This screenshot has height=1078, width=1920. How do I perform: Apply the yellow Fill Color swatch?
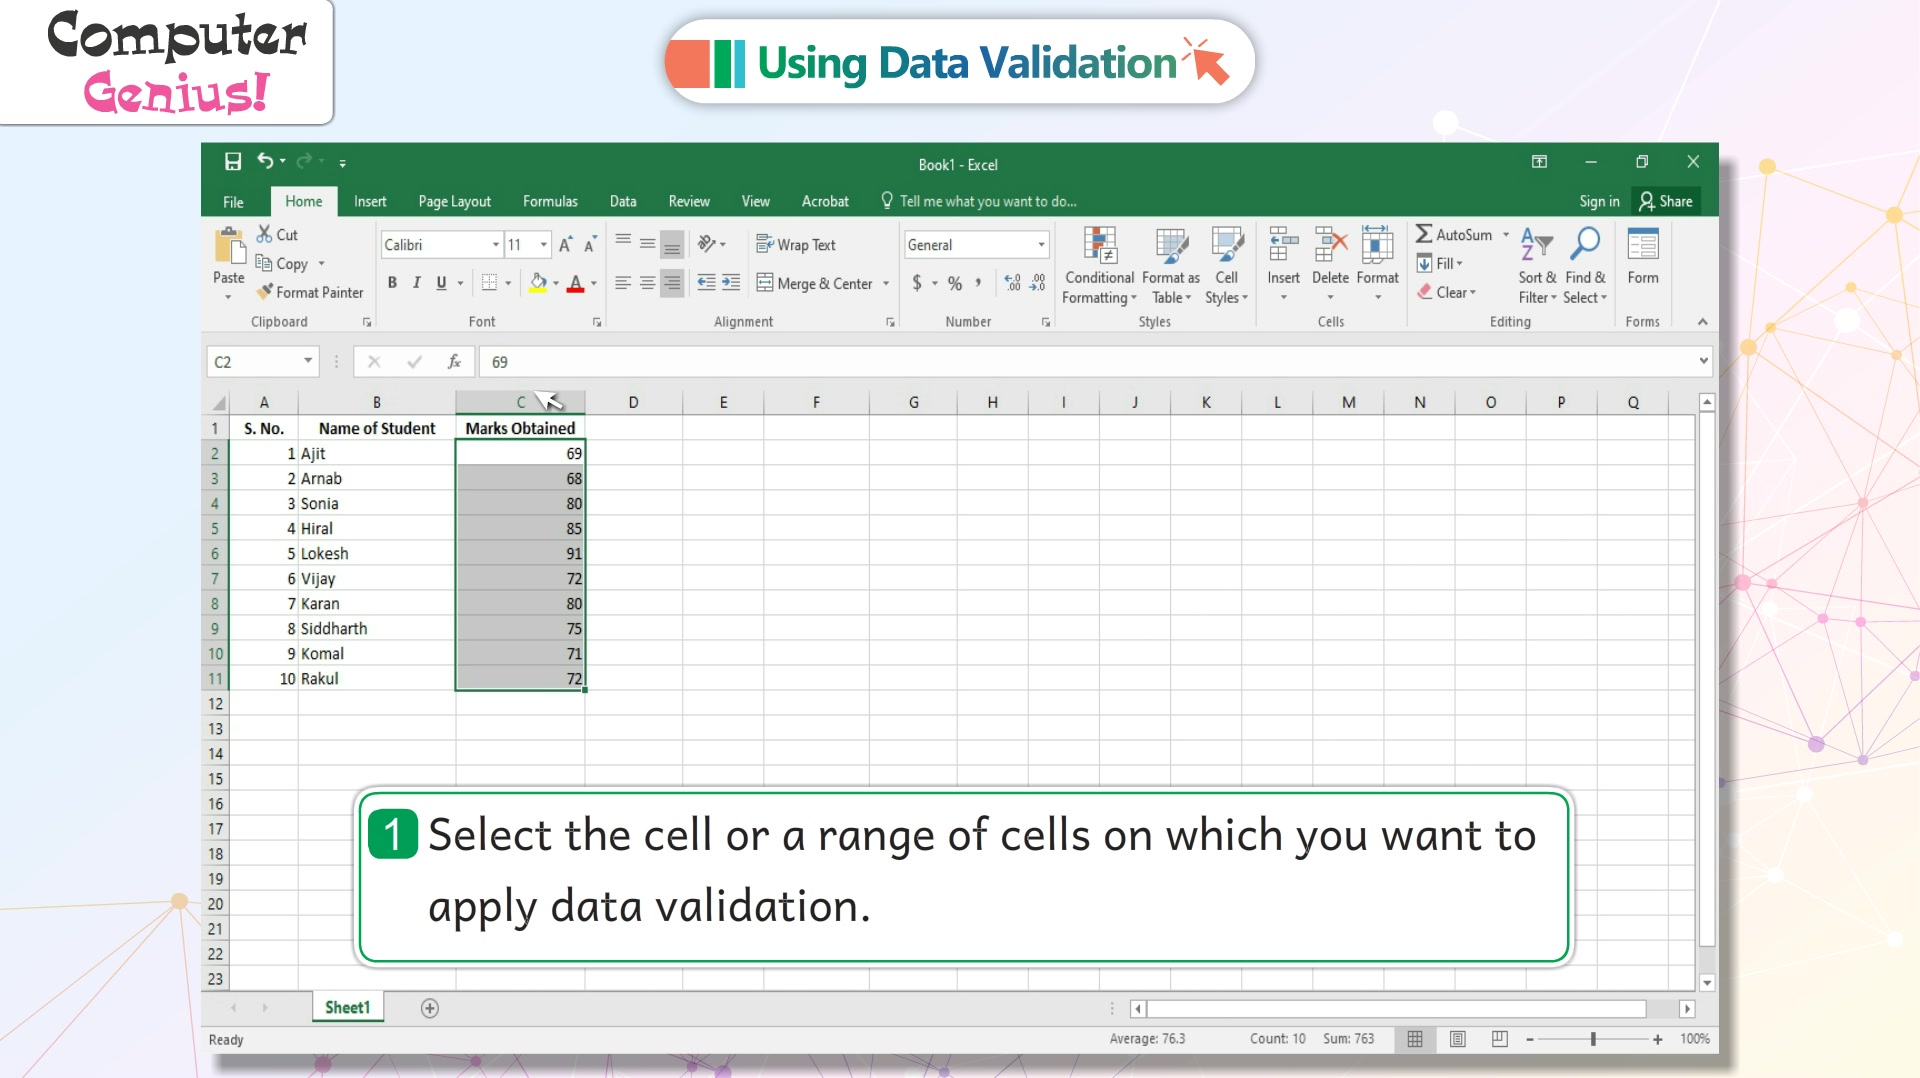538,283
